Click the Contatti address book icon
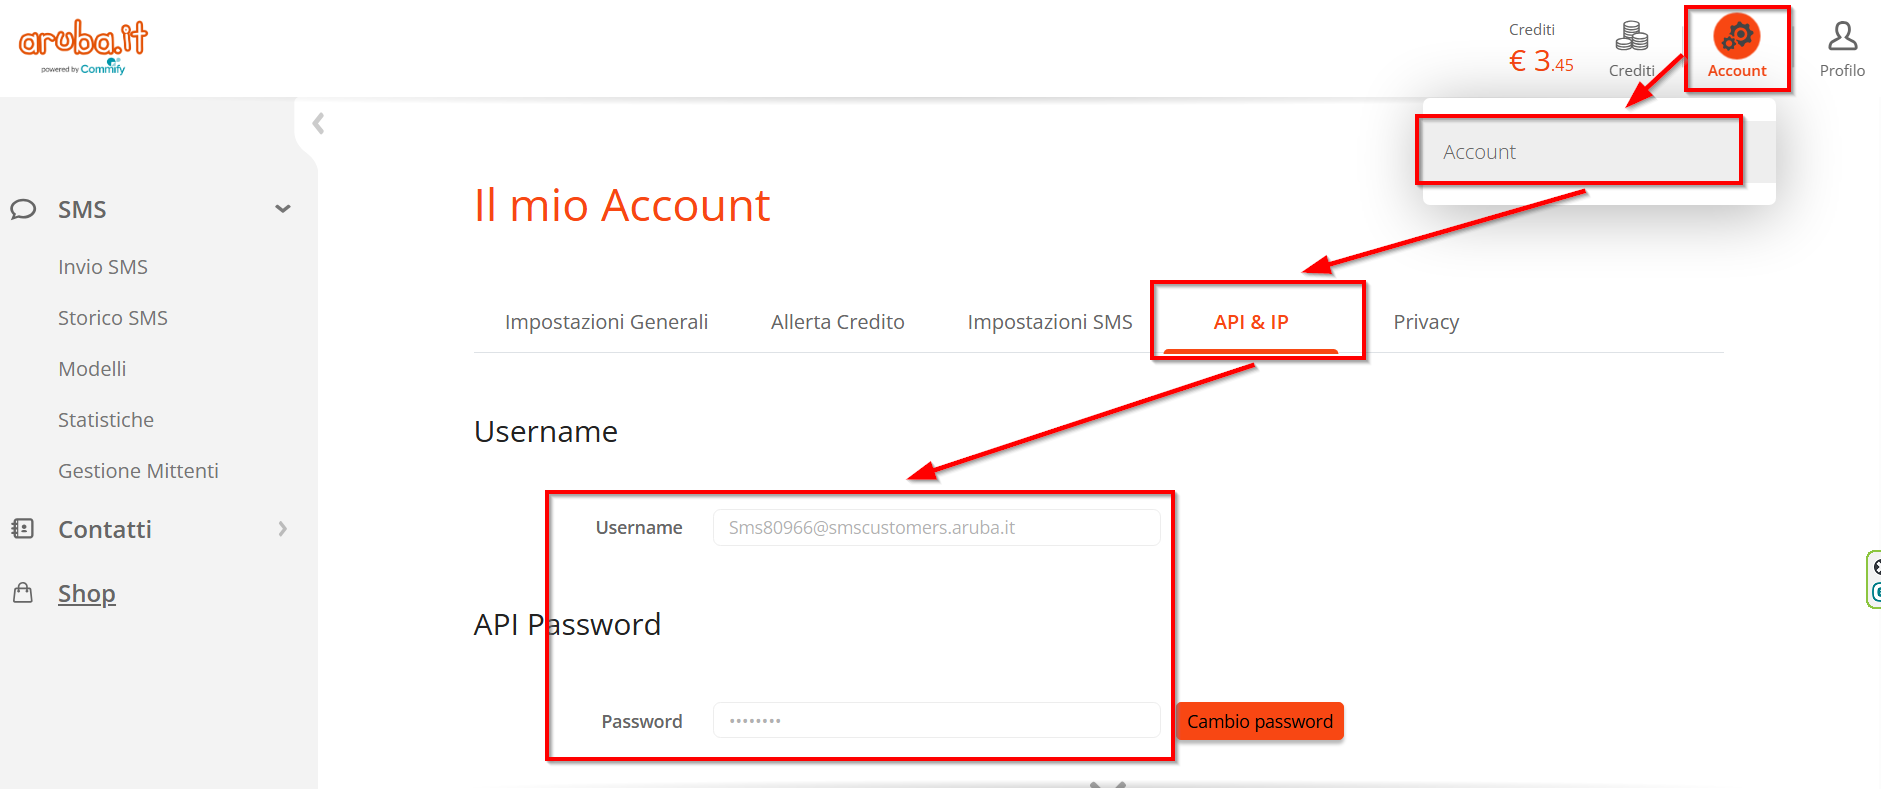 23,529
